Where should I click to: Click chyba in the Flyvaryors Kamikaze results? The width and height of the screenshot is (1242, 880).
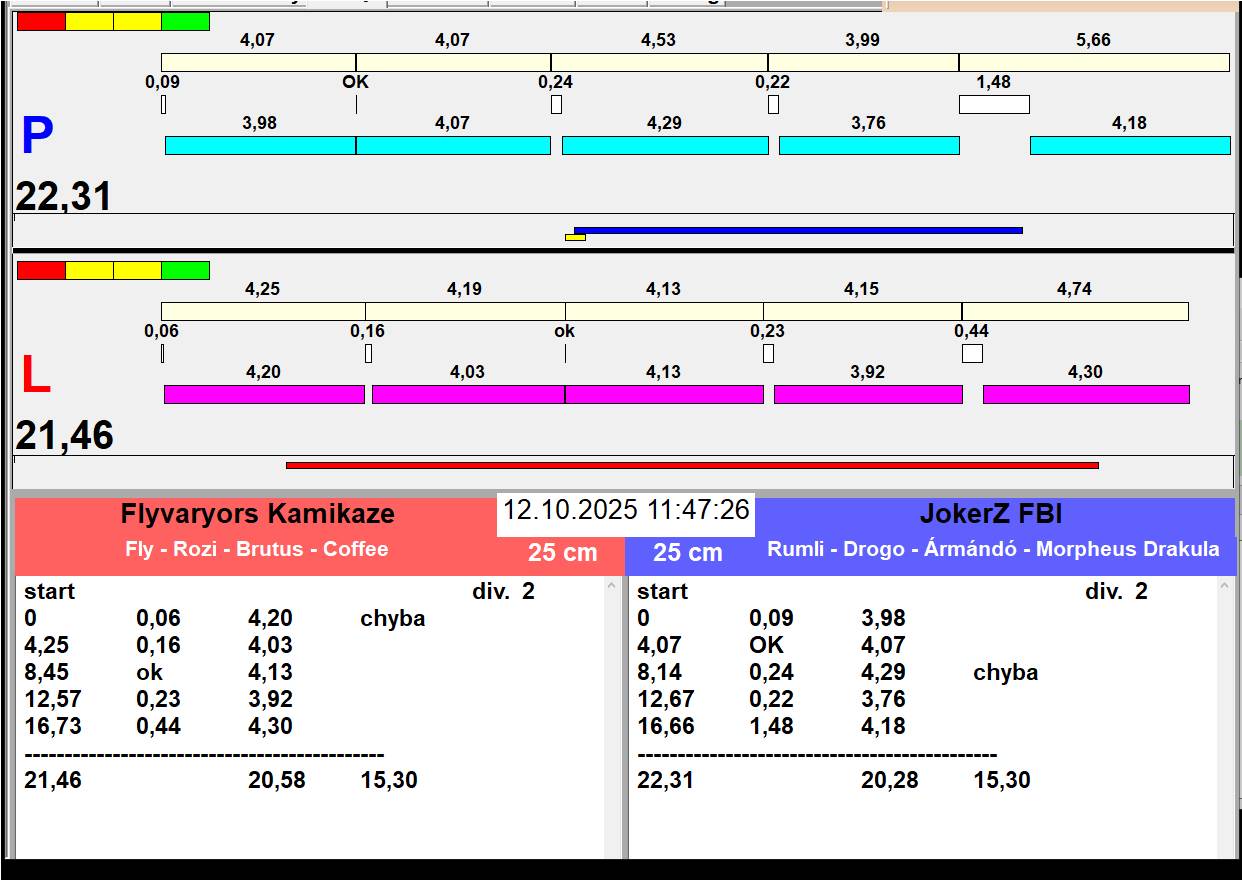pos(393,618)
